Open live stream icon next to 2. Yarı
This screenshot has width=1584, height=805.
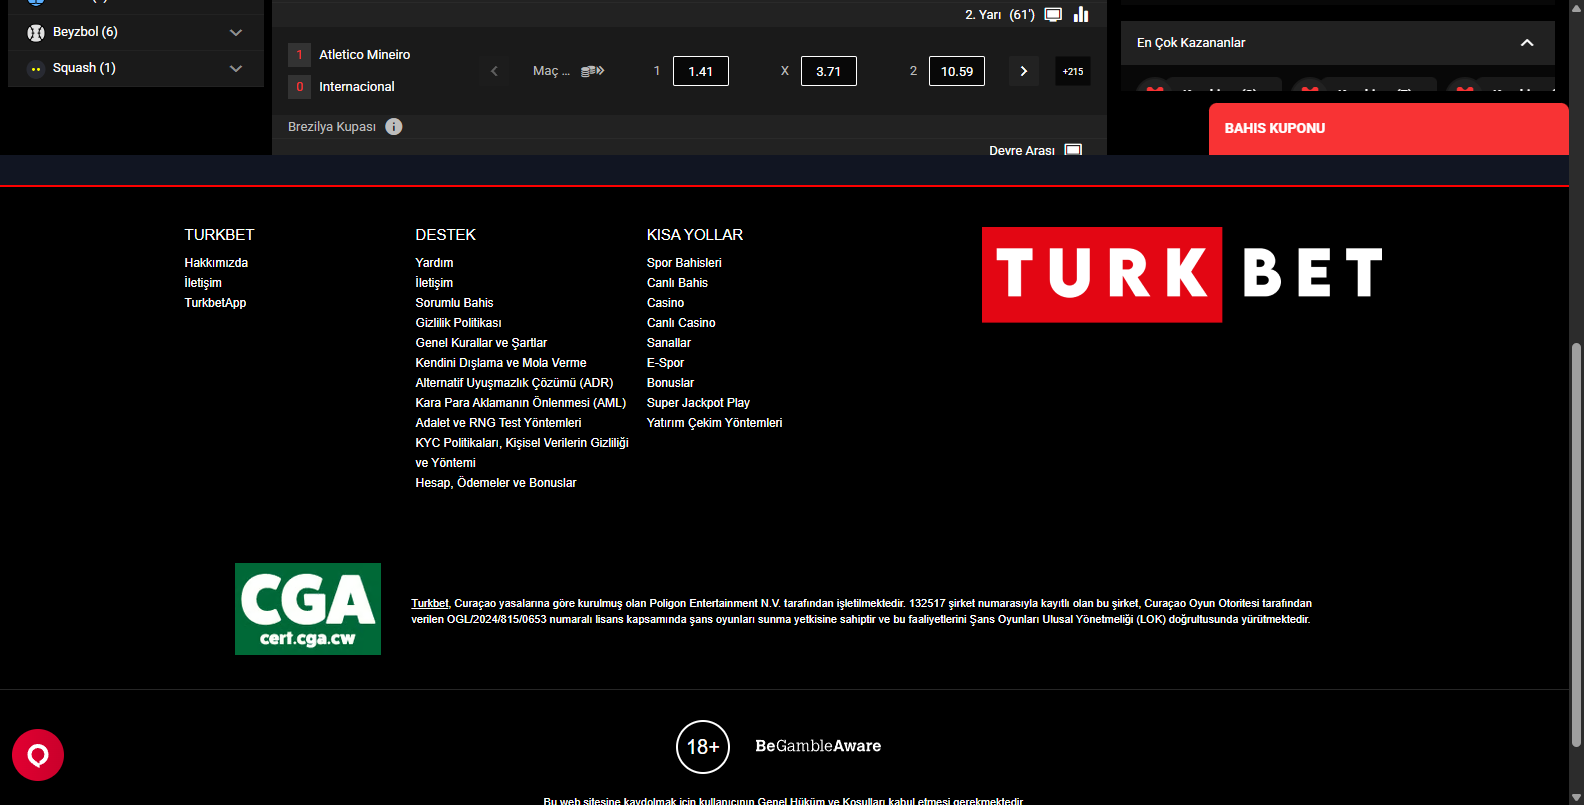pyautogui.click(x=1053, y=14)
